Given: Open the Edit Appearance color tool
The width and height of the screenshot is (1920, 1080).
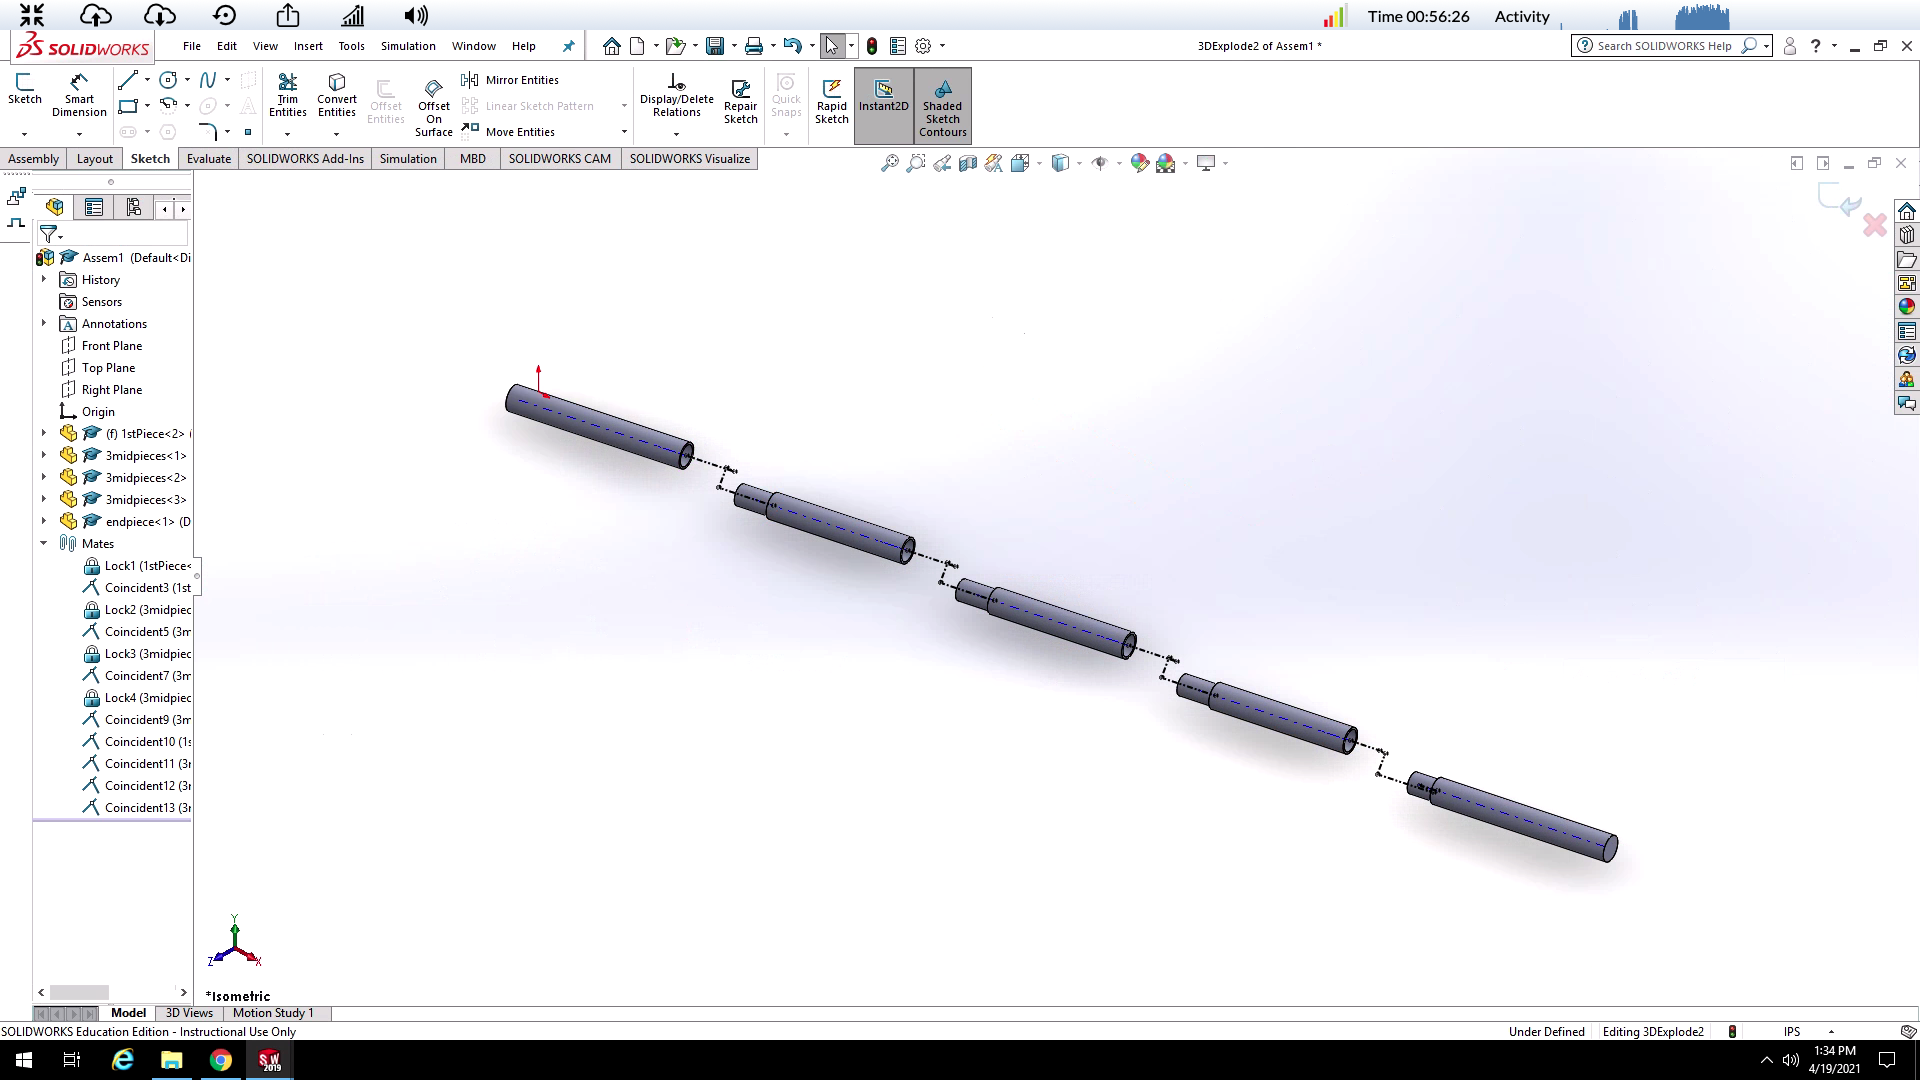Looking at the screenshot, I should point(1140,163).
